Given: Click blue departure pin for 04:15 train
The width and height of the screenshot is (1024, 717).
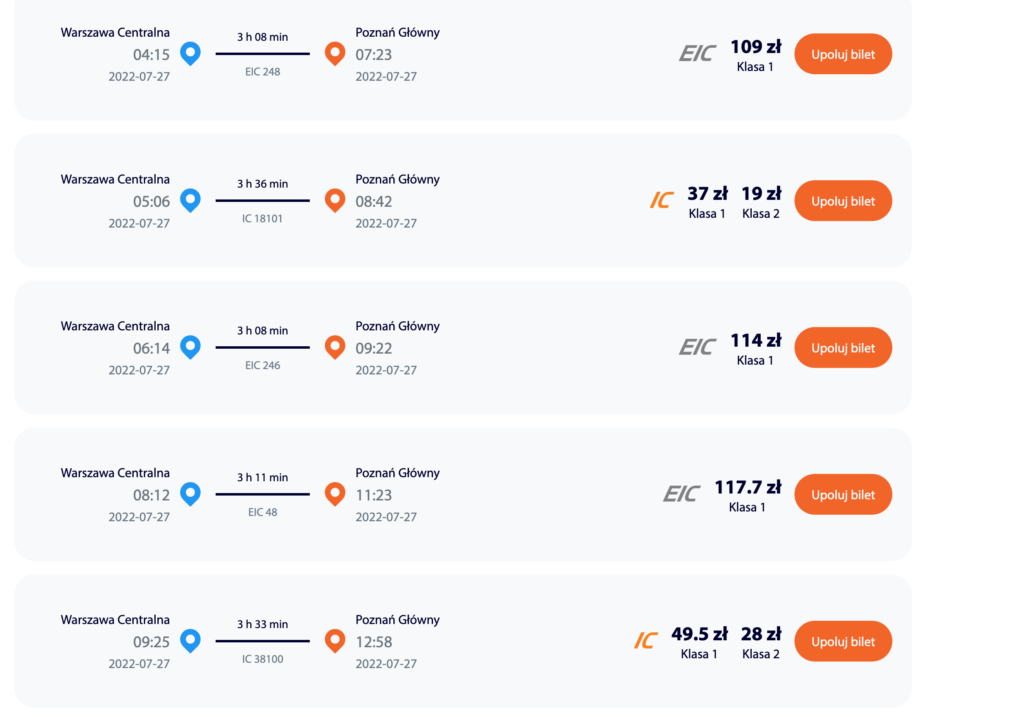Looking at the screenshot, I should tap(190, 53).
